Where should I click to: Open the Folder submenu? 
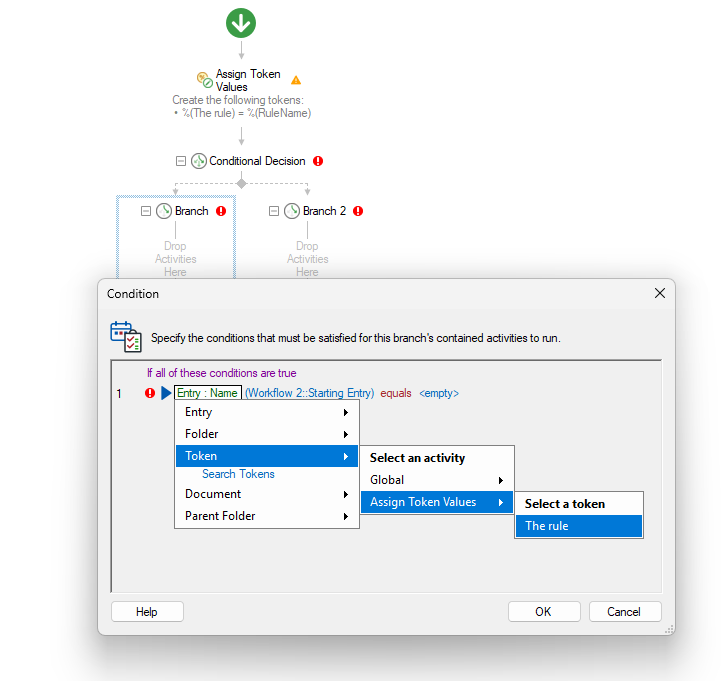tap(267, 434)
